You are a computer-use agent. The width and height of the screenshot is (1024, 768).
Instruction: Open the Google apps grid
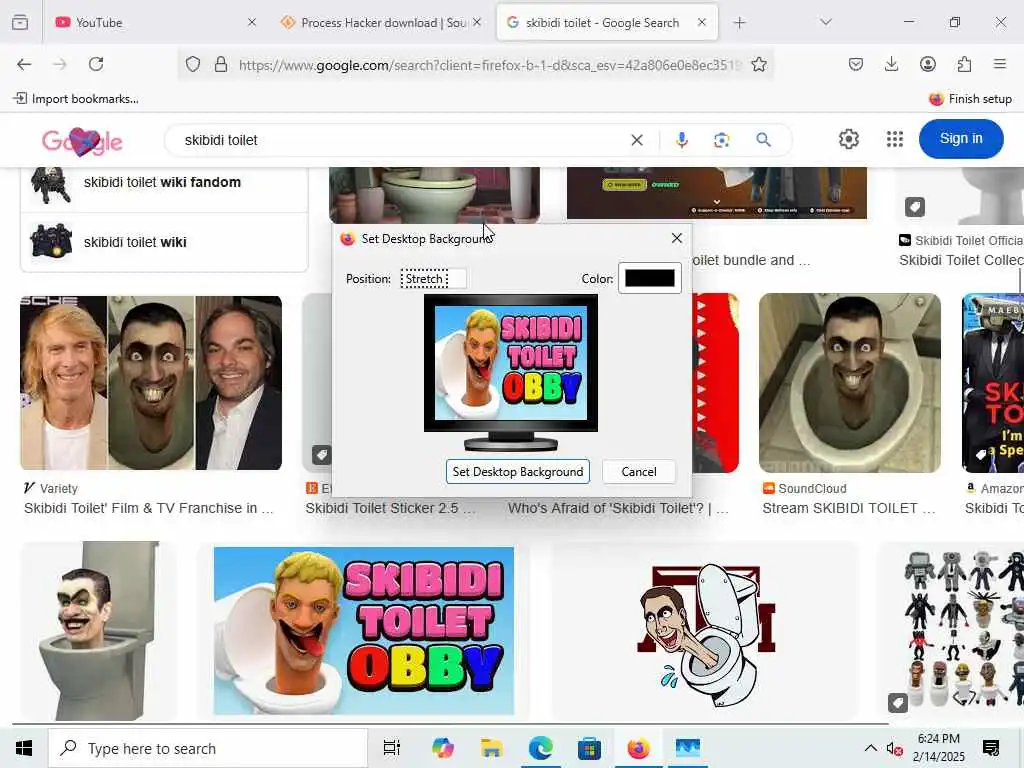[x=895, y=139]
